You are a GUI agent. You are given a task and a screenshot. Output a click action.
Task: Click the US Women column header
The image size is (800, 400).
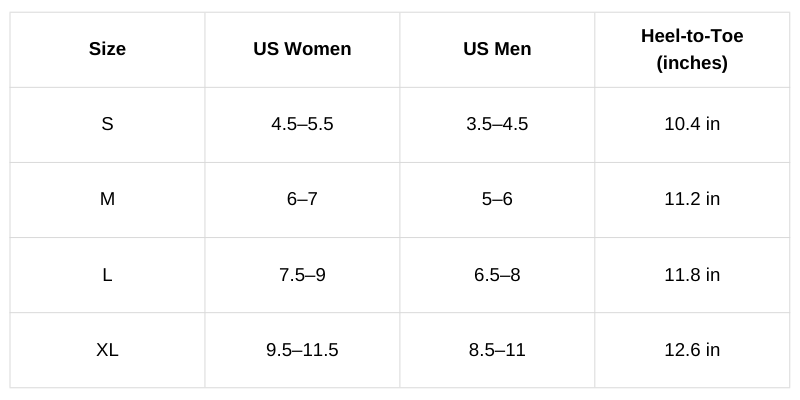click(x=302, y=49)
